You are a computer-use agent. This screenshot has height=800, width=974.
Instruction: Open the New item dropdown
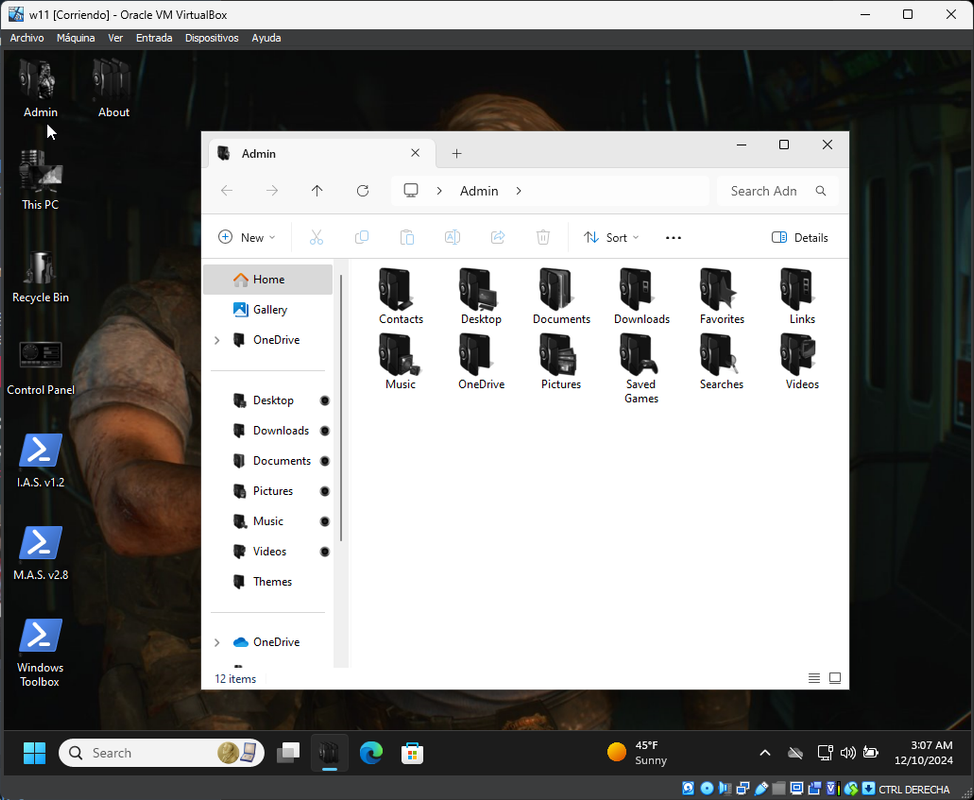coord(247,237)
